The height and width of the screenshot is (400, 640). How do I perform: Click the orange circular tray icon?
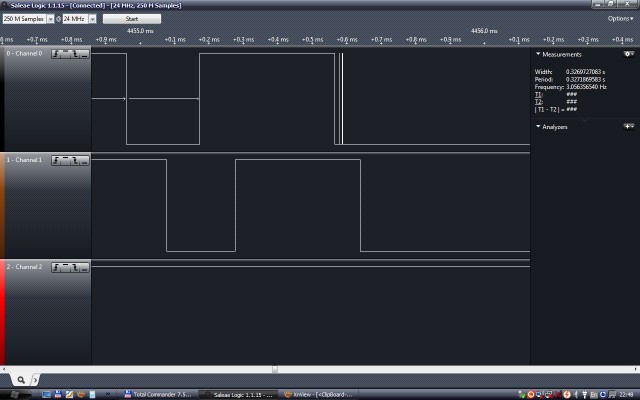click(567, 395)
